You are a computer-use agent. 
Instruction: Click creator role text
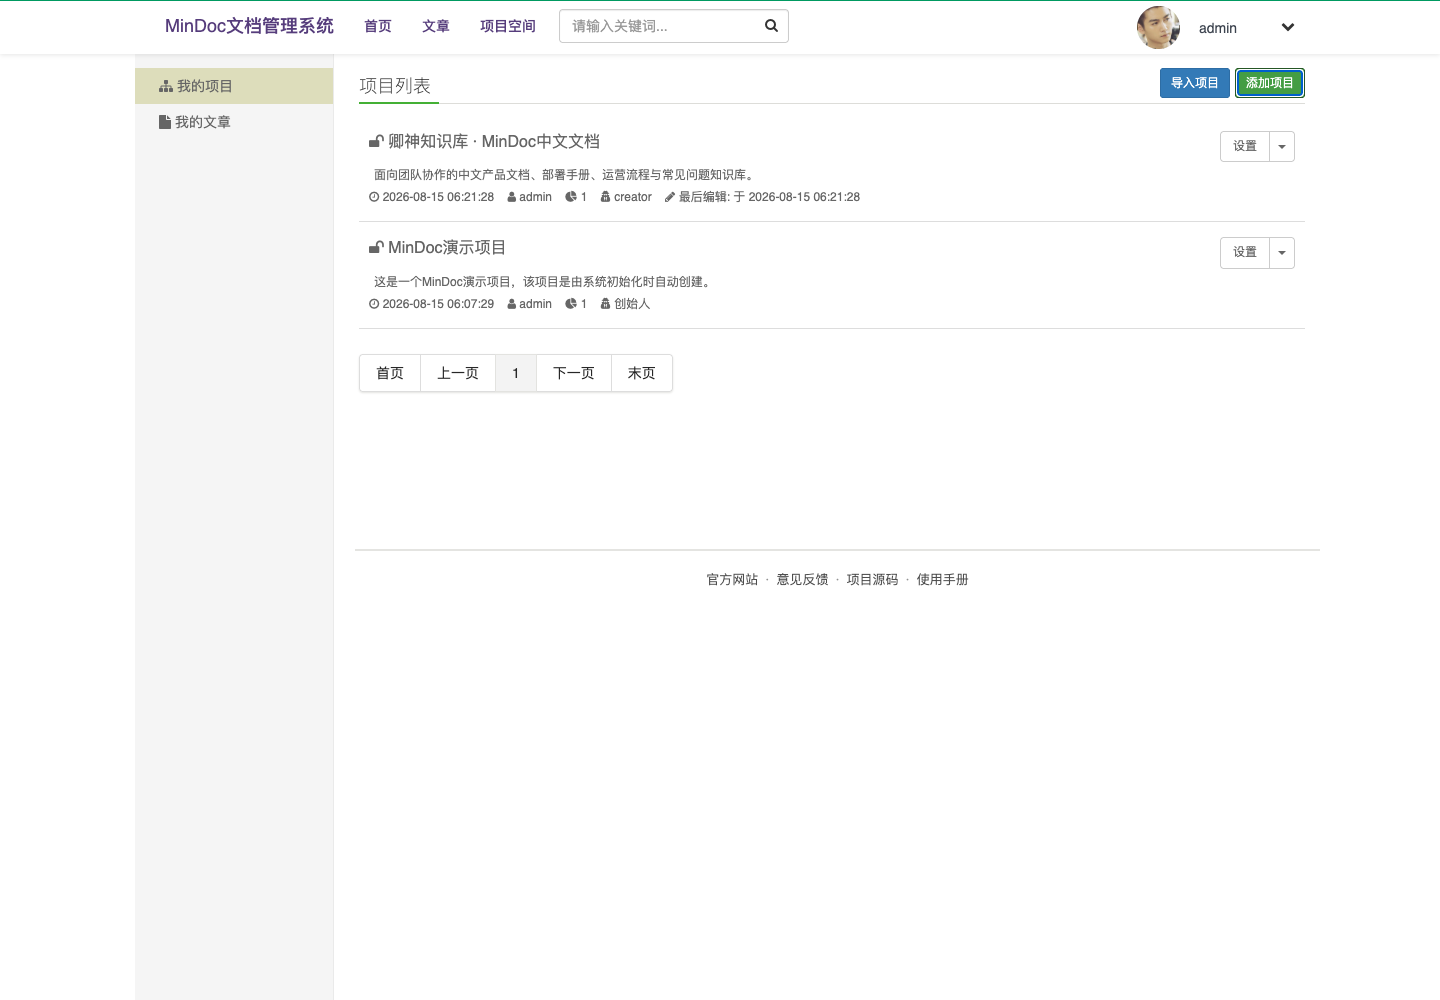coord(633,197)
